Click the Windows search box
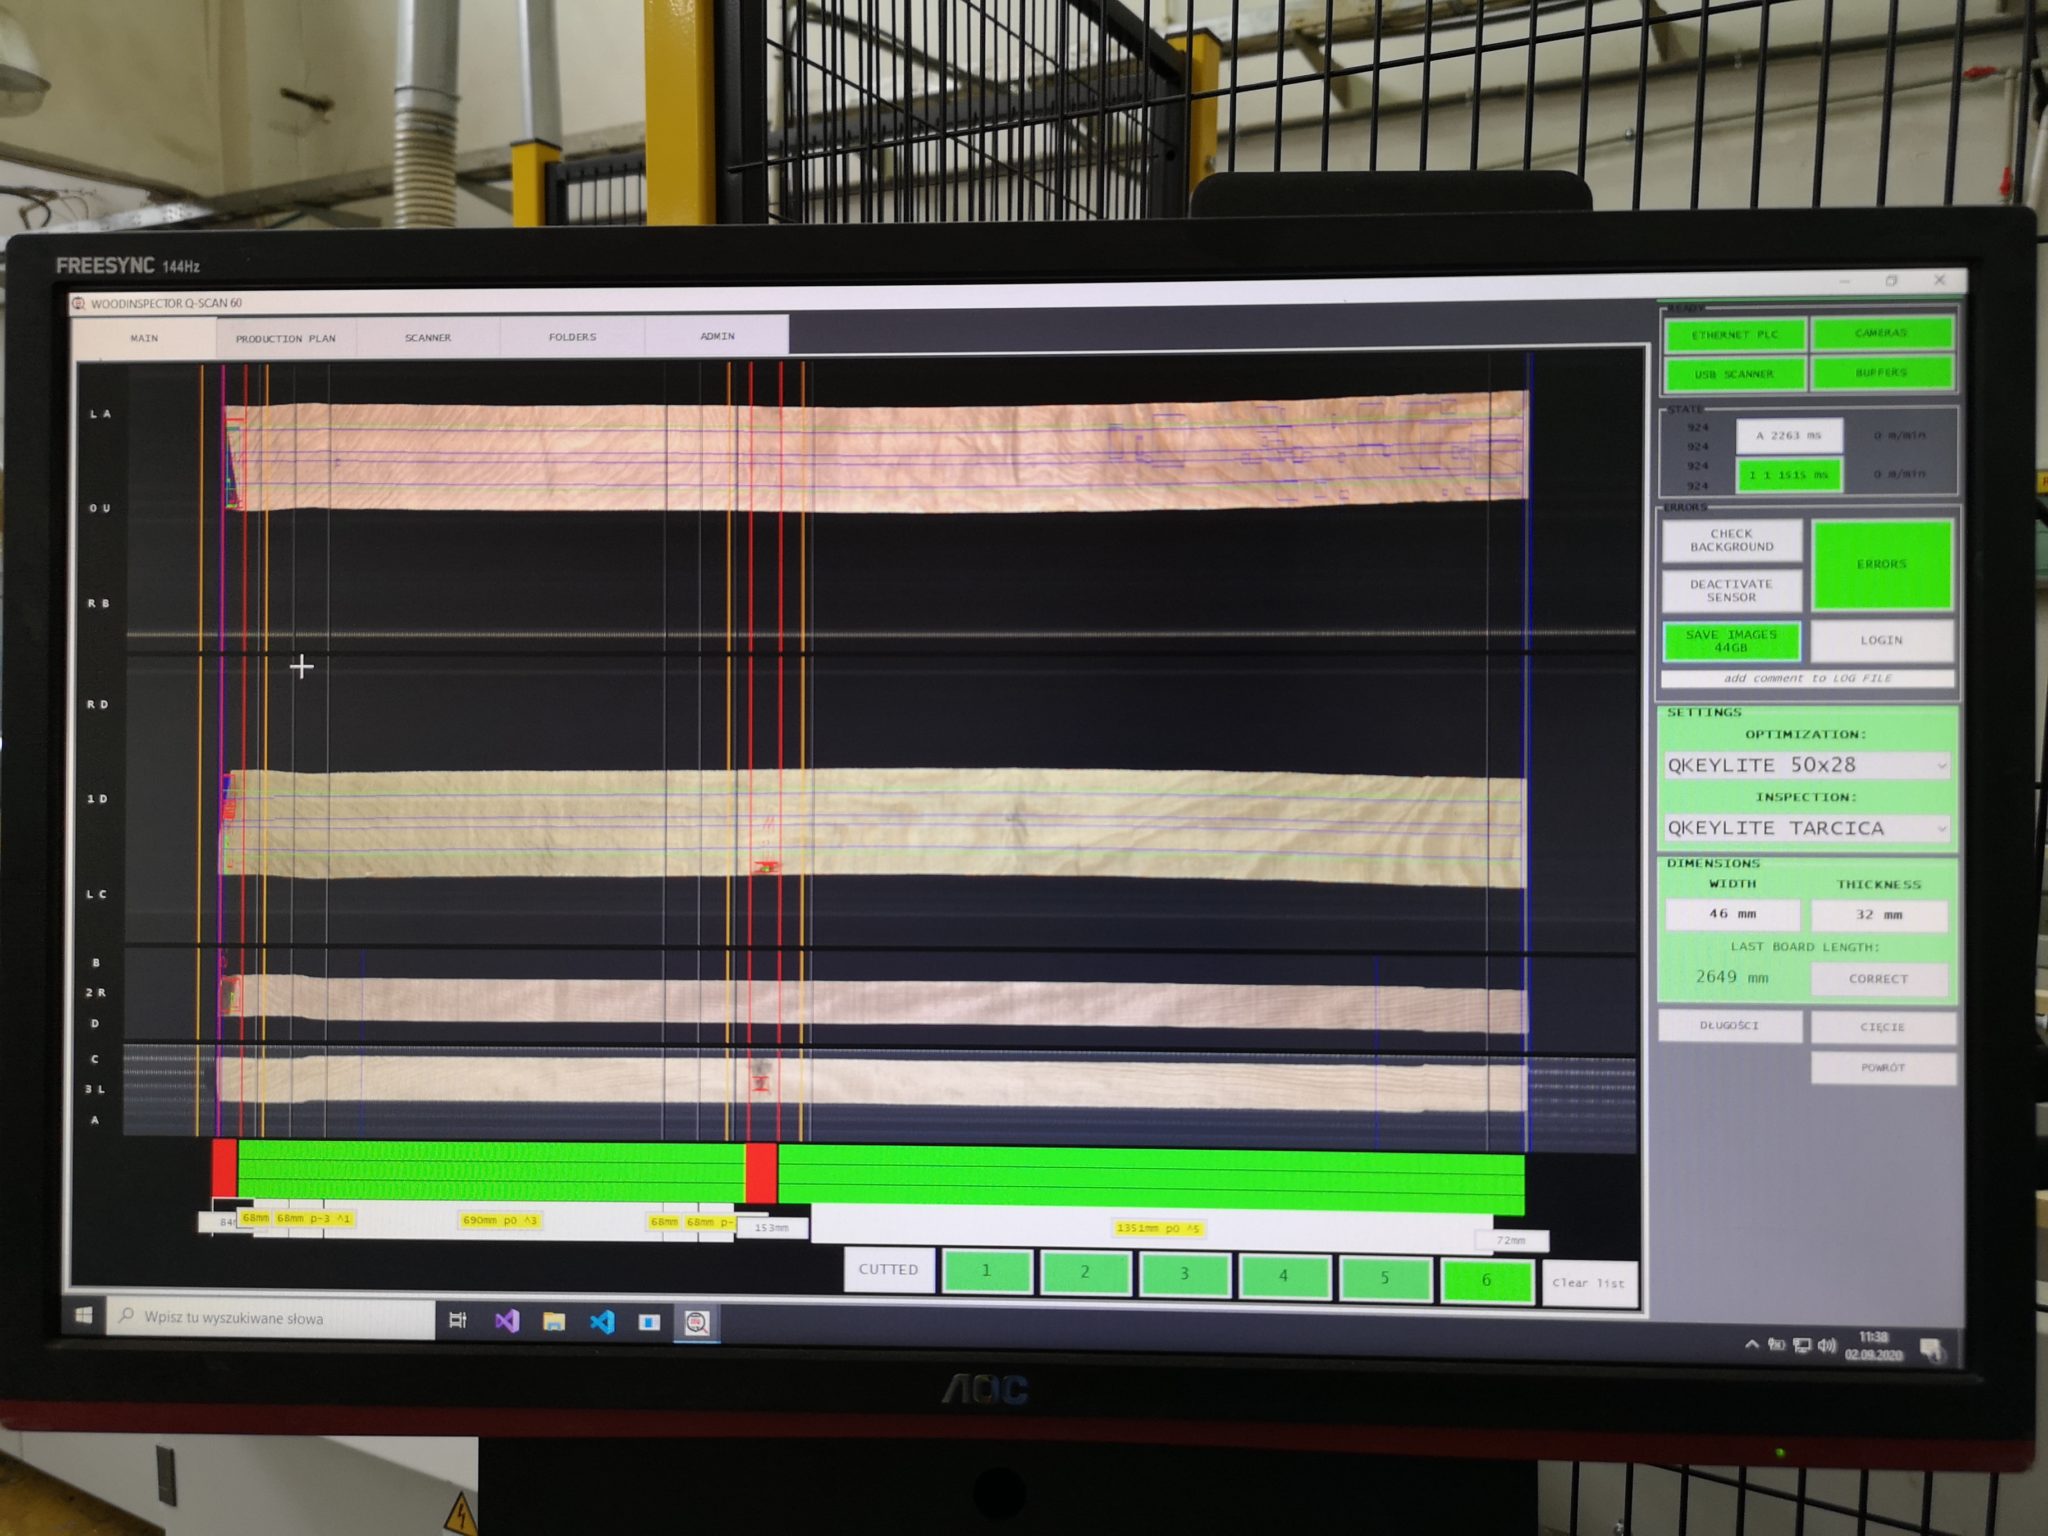Screen dimensions: 2048x1536 (x=271, y=1318)
